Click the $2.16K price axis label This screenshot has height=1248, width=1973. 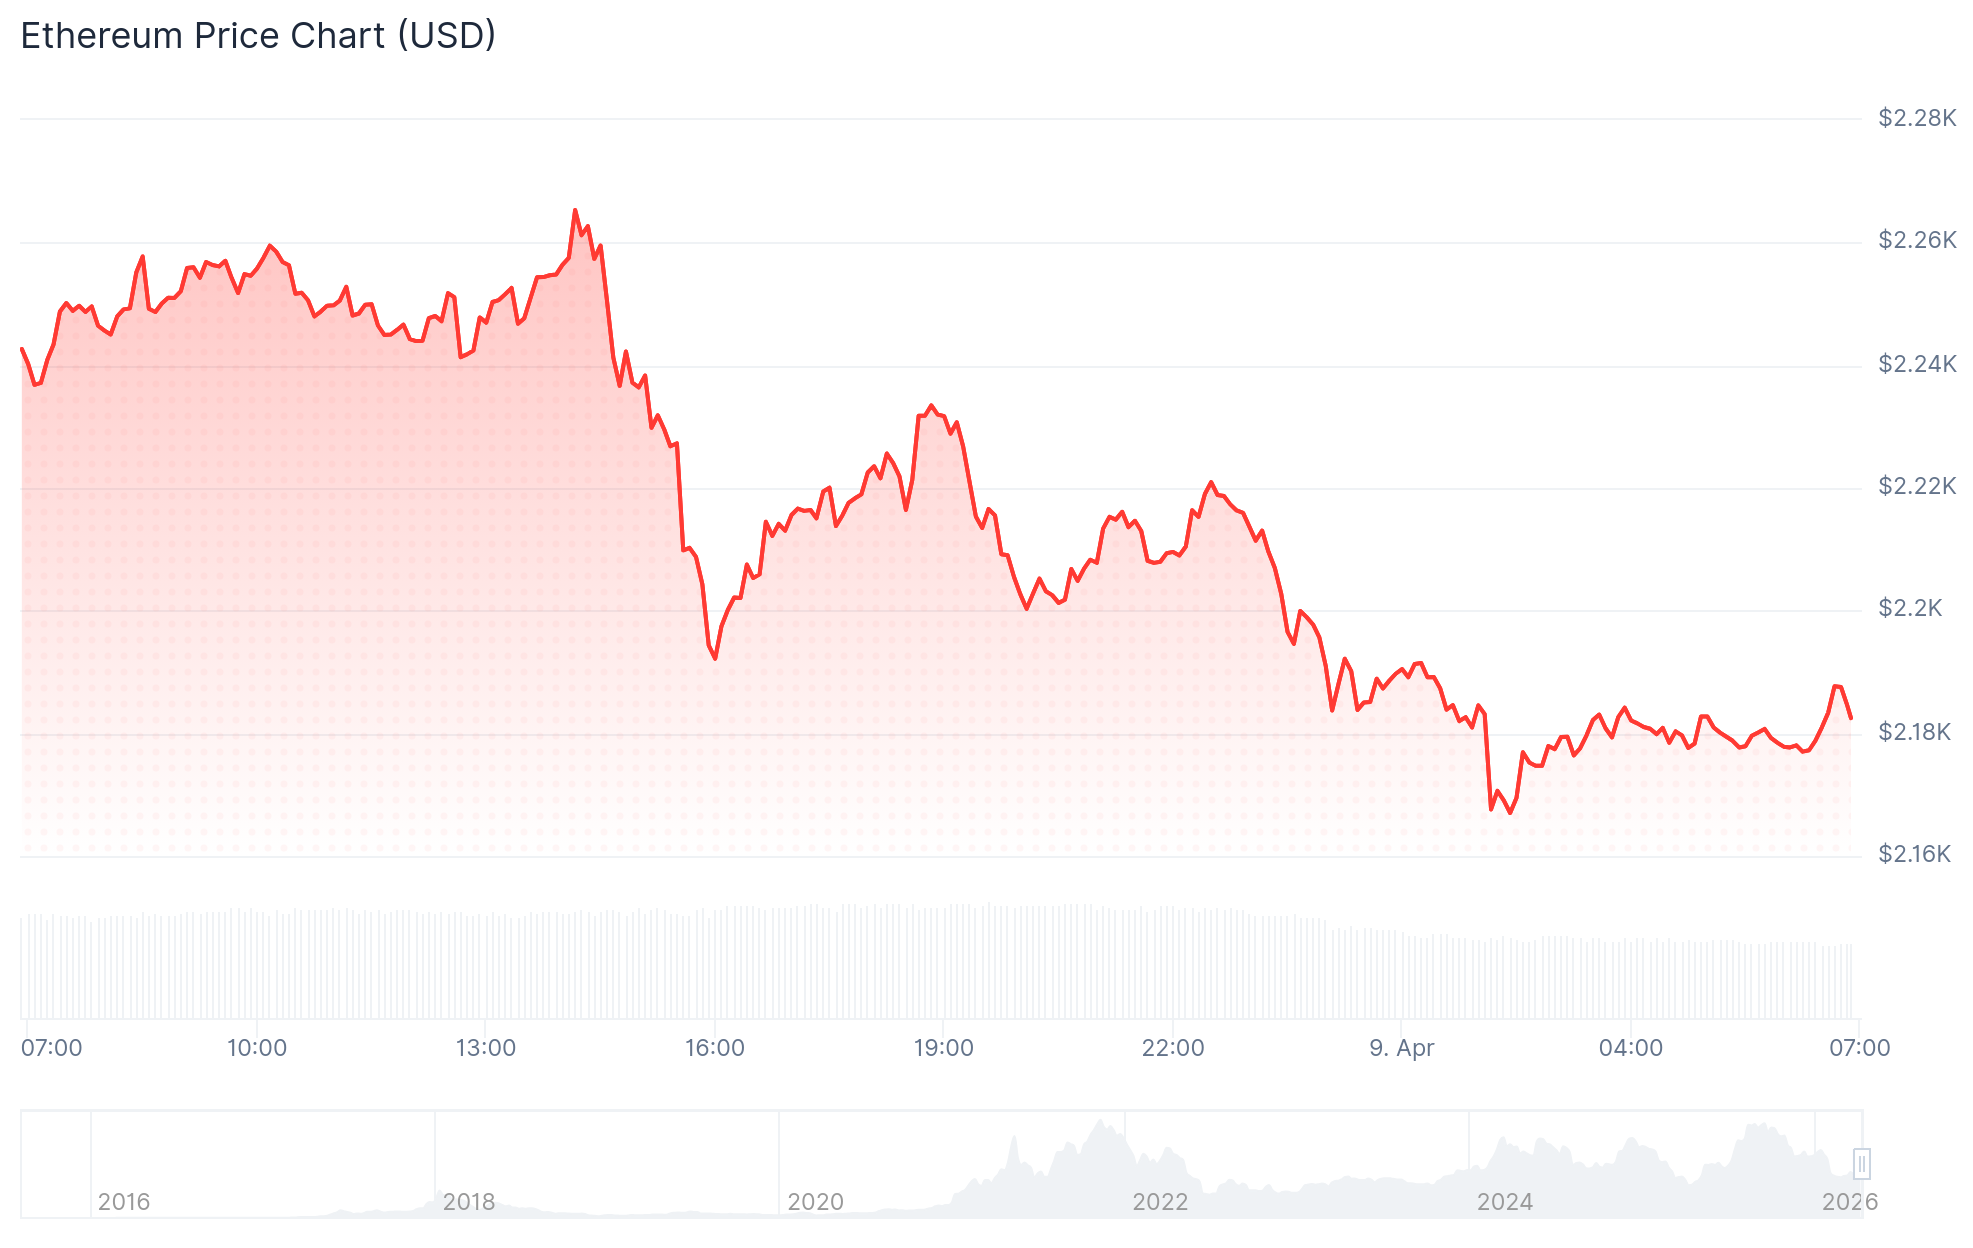1914,854
